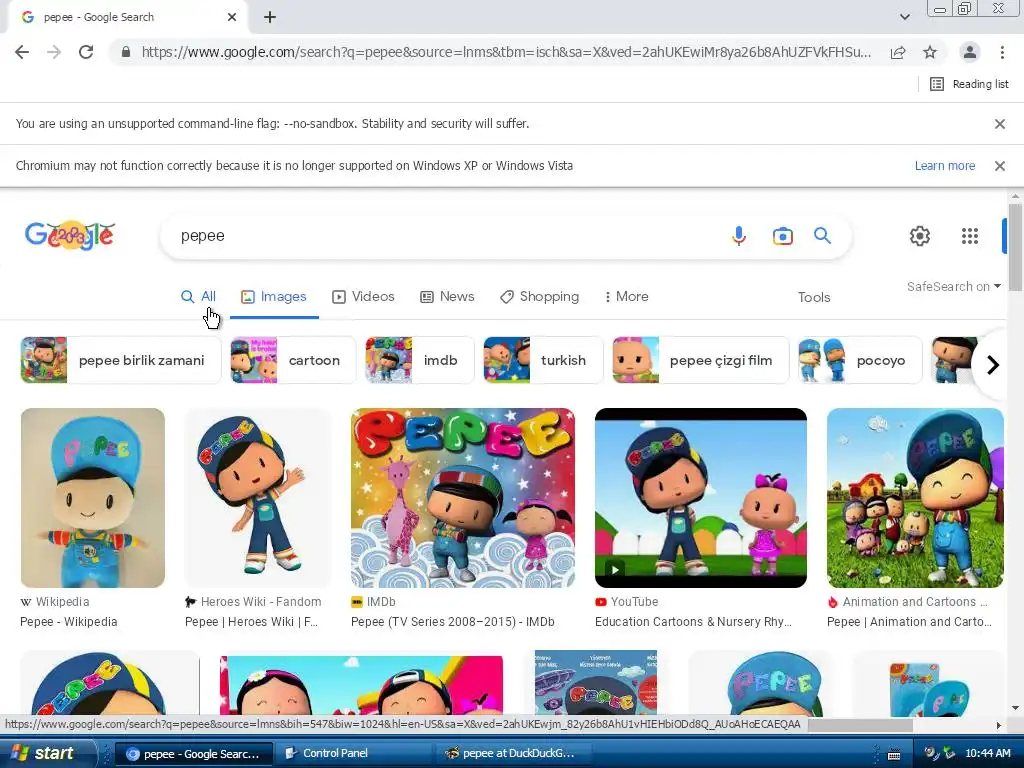
Task: Click the on-screen keyboard tray icon
Action: pyautogui.click(x=894, y=754)
